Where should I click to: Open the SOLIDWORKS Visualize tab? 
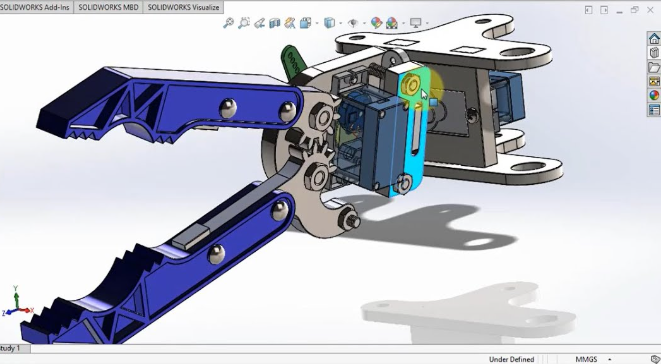pyautogui.click(x=183, y=7)
